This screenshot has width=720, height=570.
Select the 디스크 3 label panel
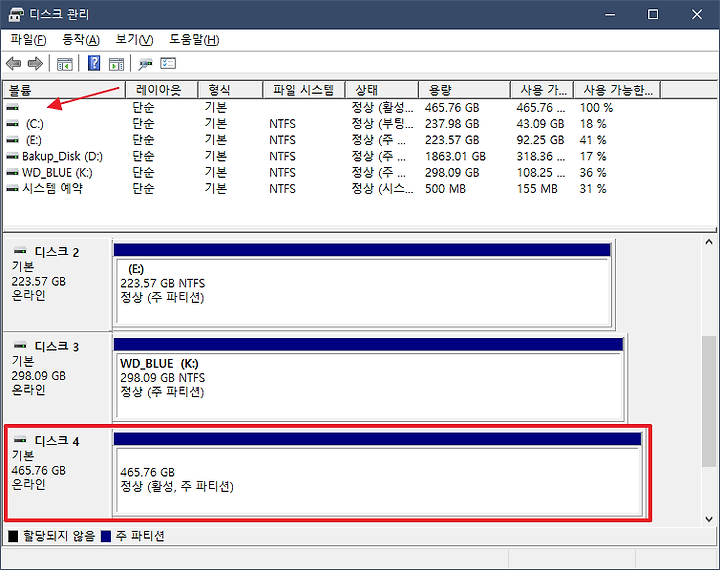pyautogui.click(x=58, y=379)
